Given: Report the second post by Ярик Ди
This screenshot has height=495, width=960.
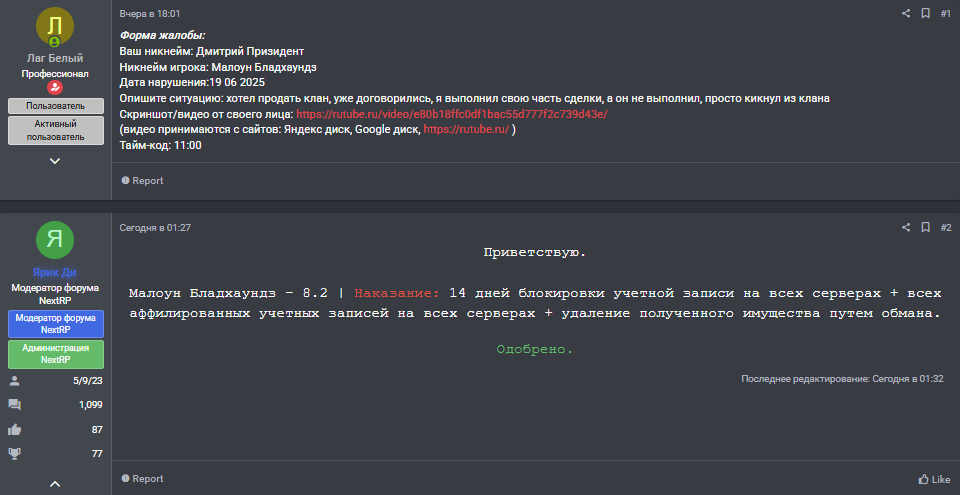Looking at the screenshot, I should [142, 479].
